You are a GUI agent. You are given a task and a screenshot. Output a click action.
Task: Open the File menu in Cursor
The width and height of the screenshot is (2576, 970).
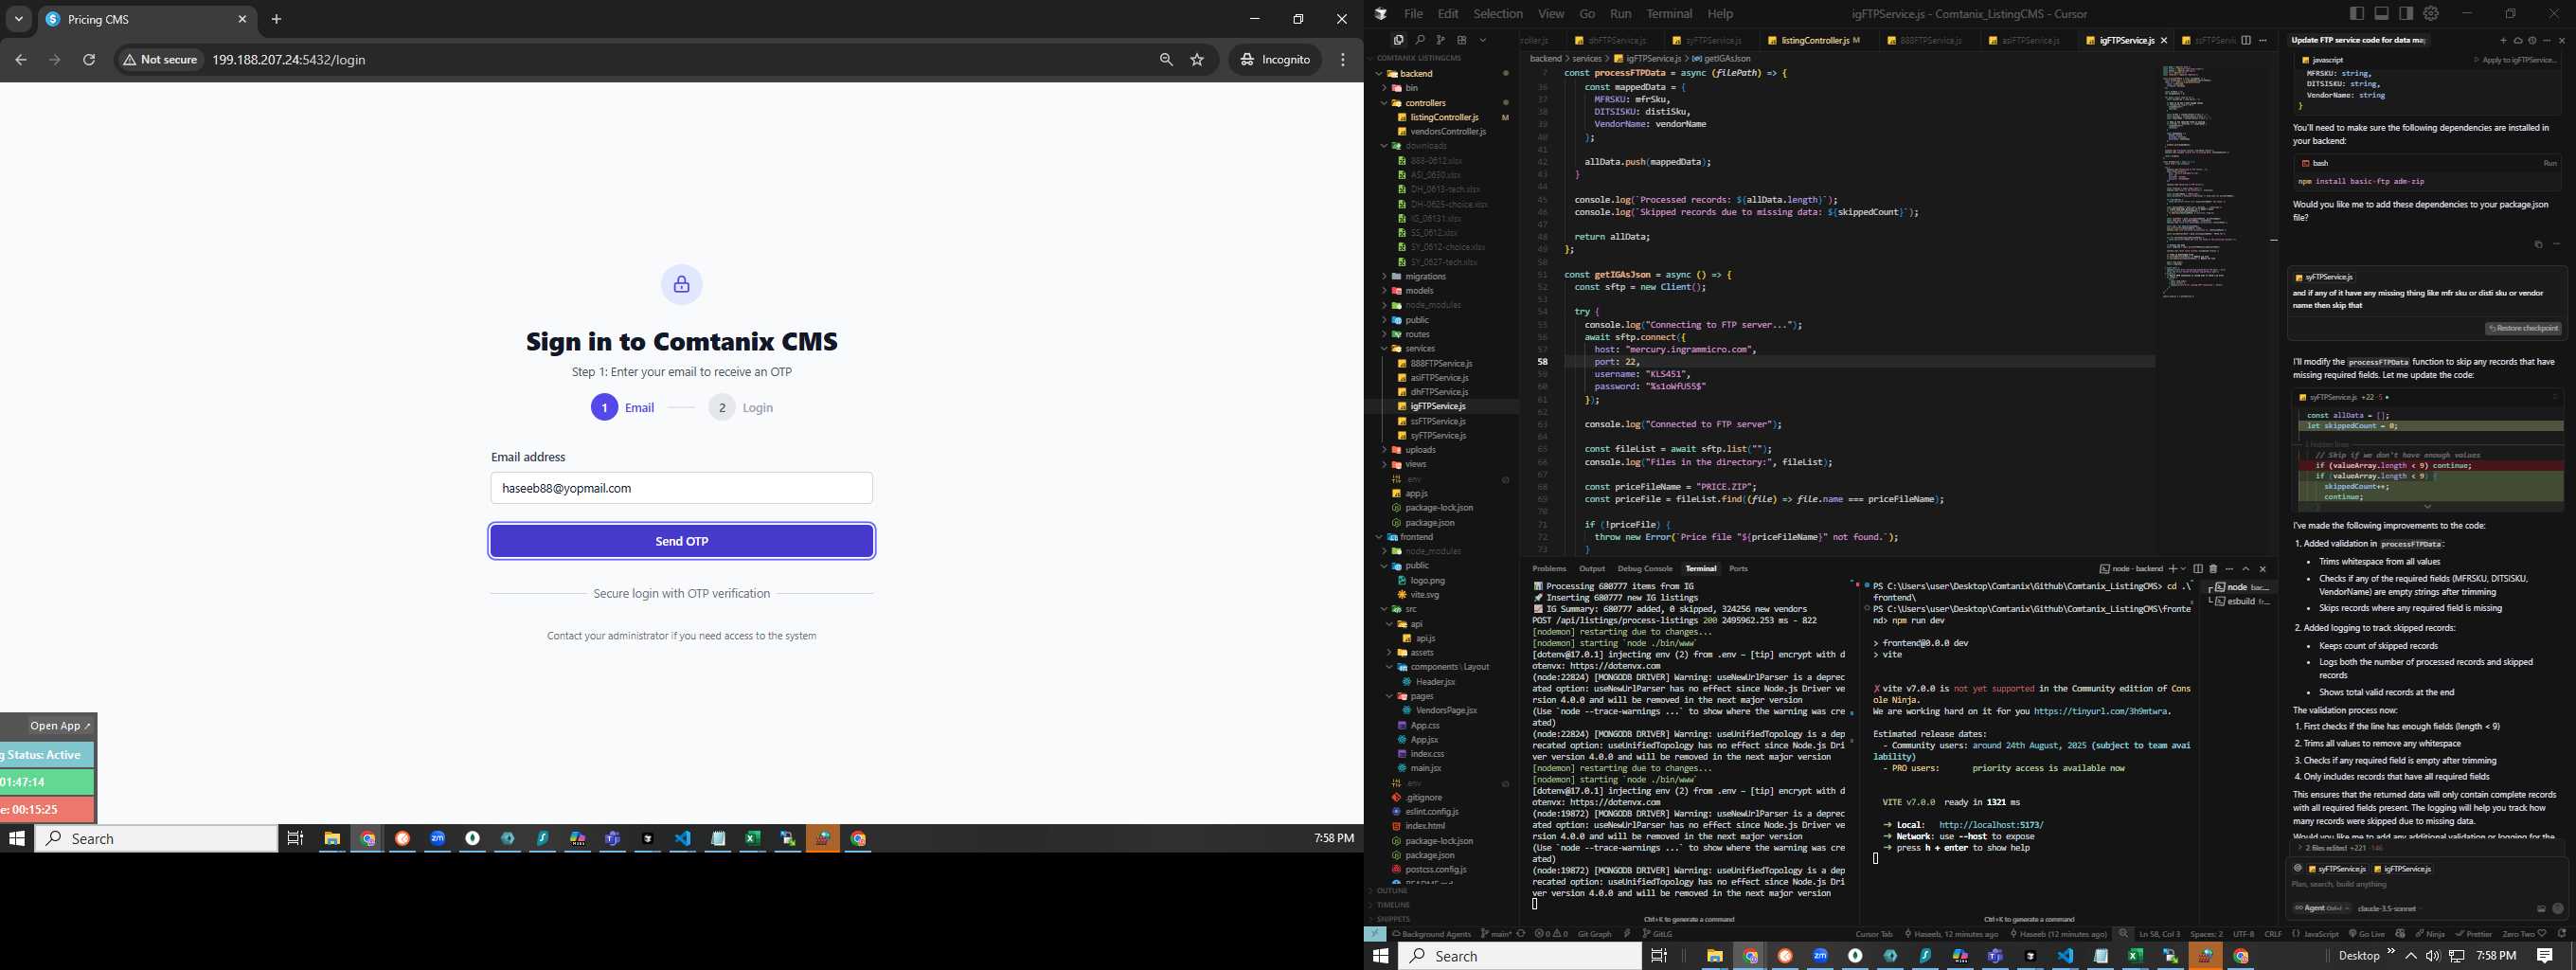pyautogui.click(x=1413, y=14)
